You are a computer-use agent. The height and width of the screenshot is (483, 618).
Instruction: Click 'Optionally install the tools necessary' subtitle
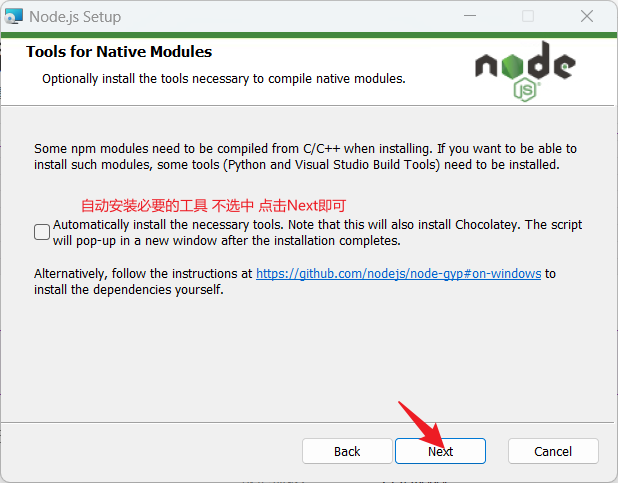224,78
